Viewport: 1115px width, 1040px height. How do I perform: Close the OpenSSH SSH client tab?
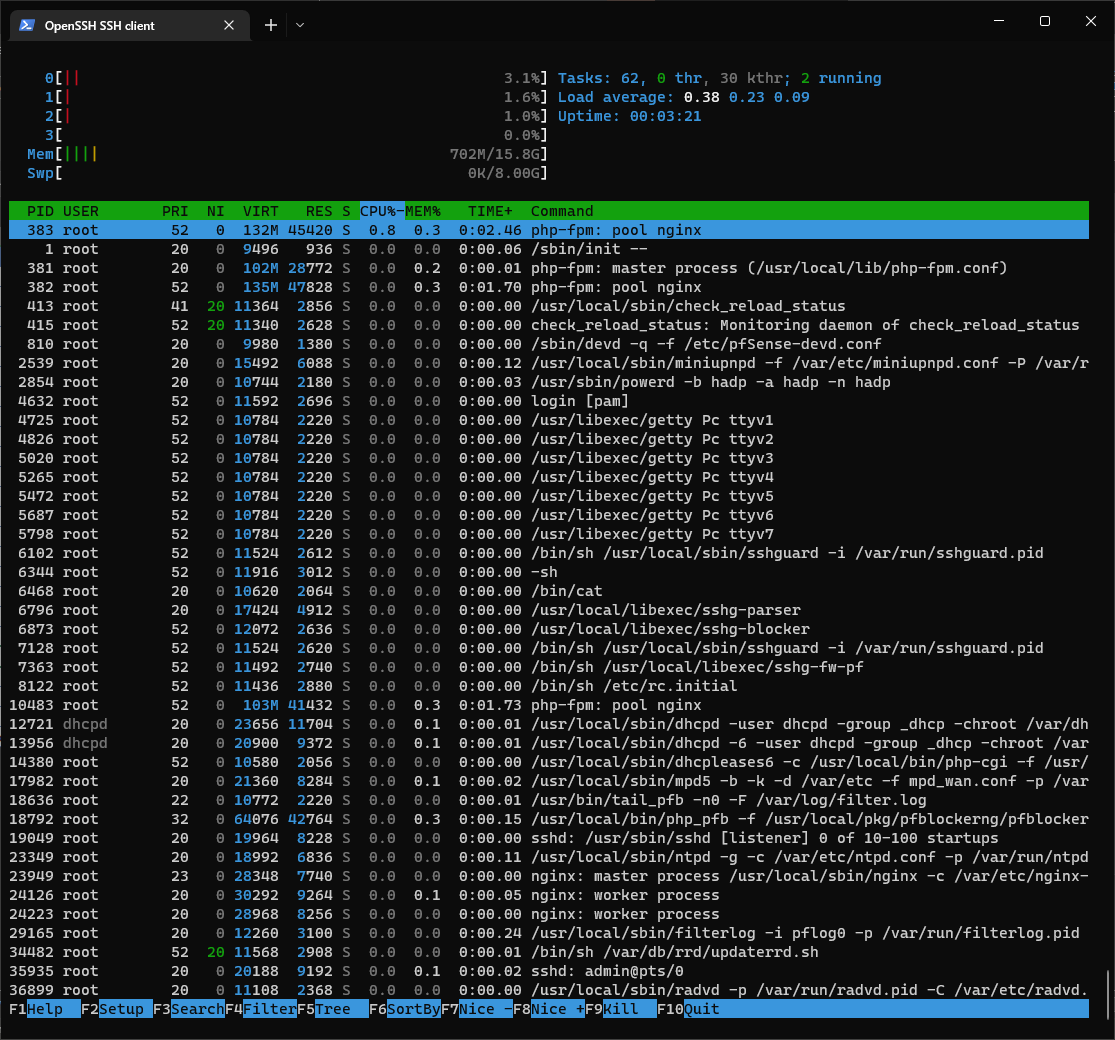click(x=229, y=26)
